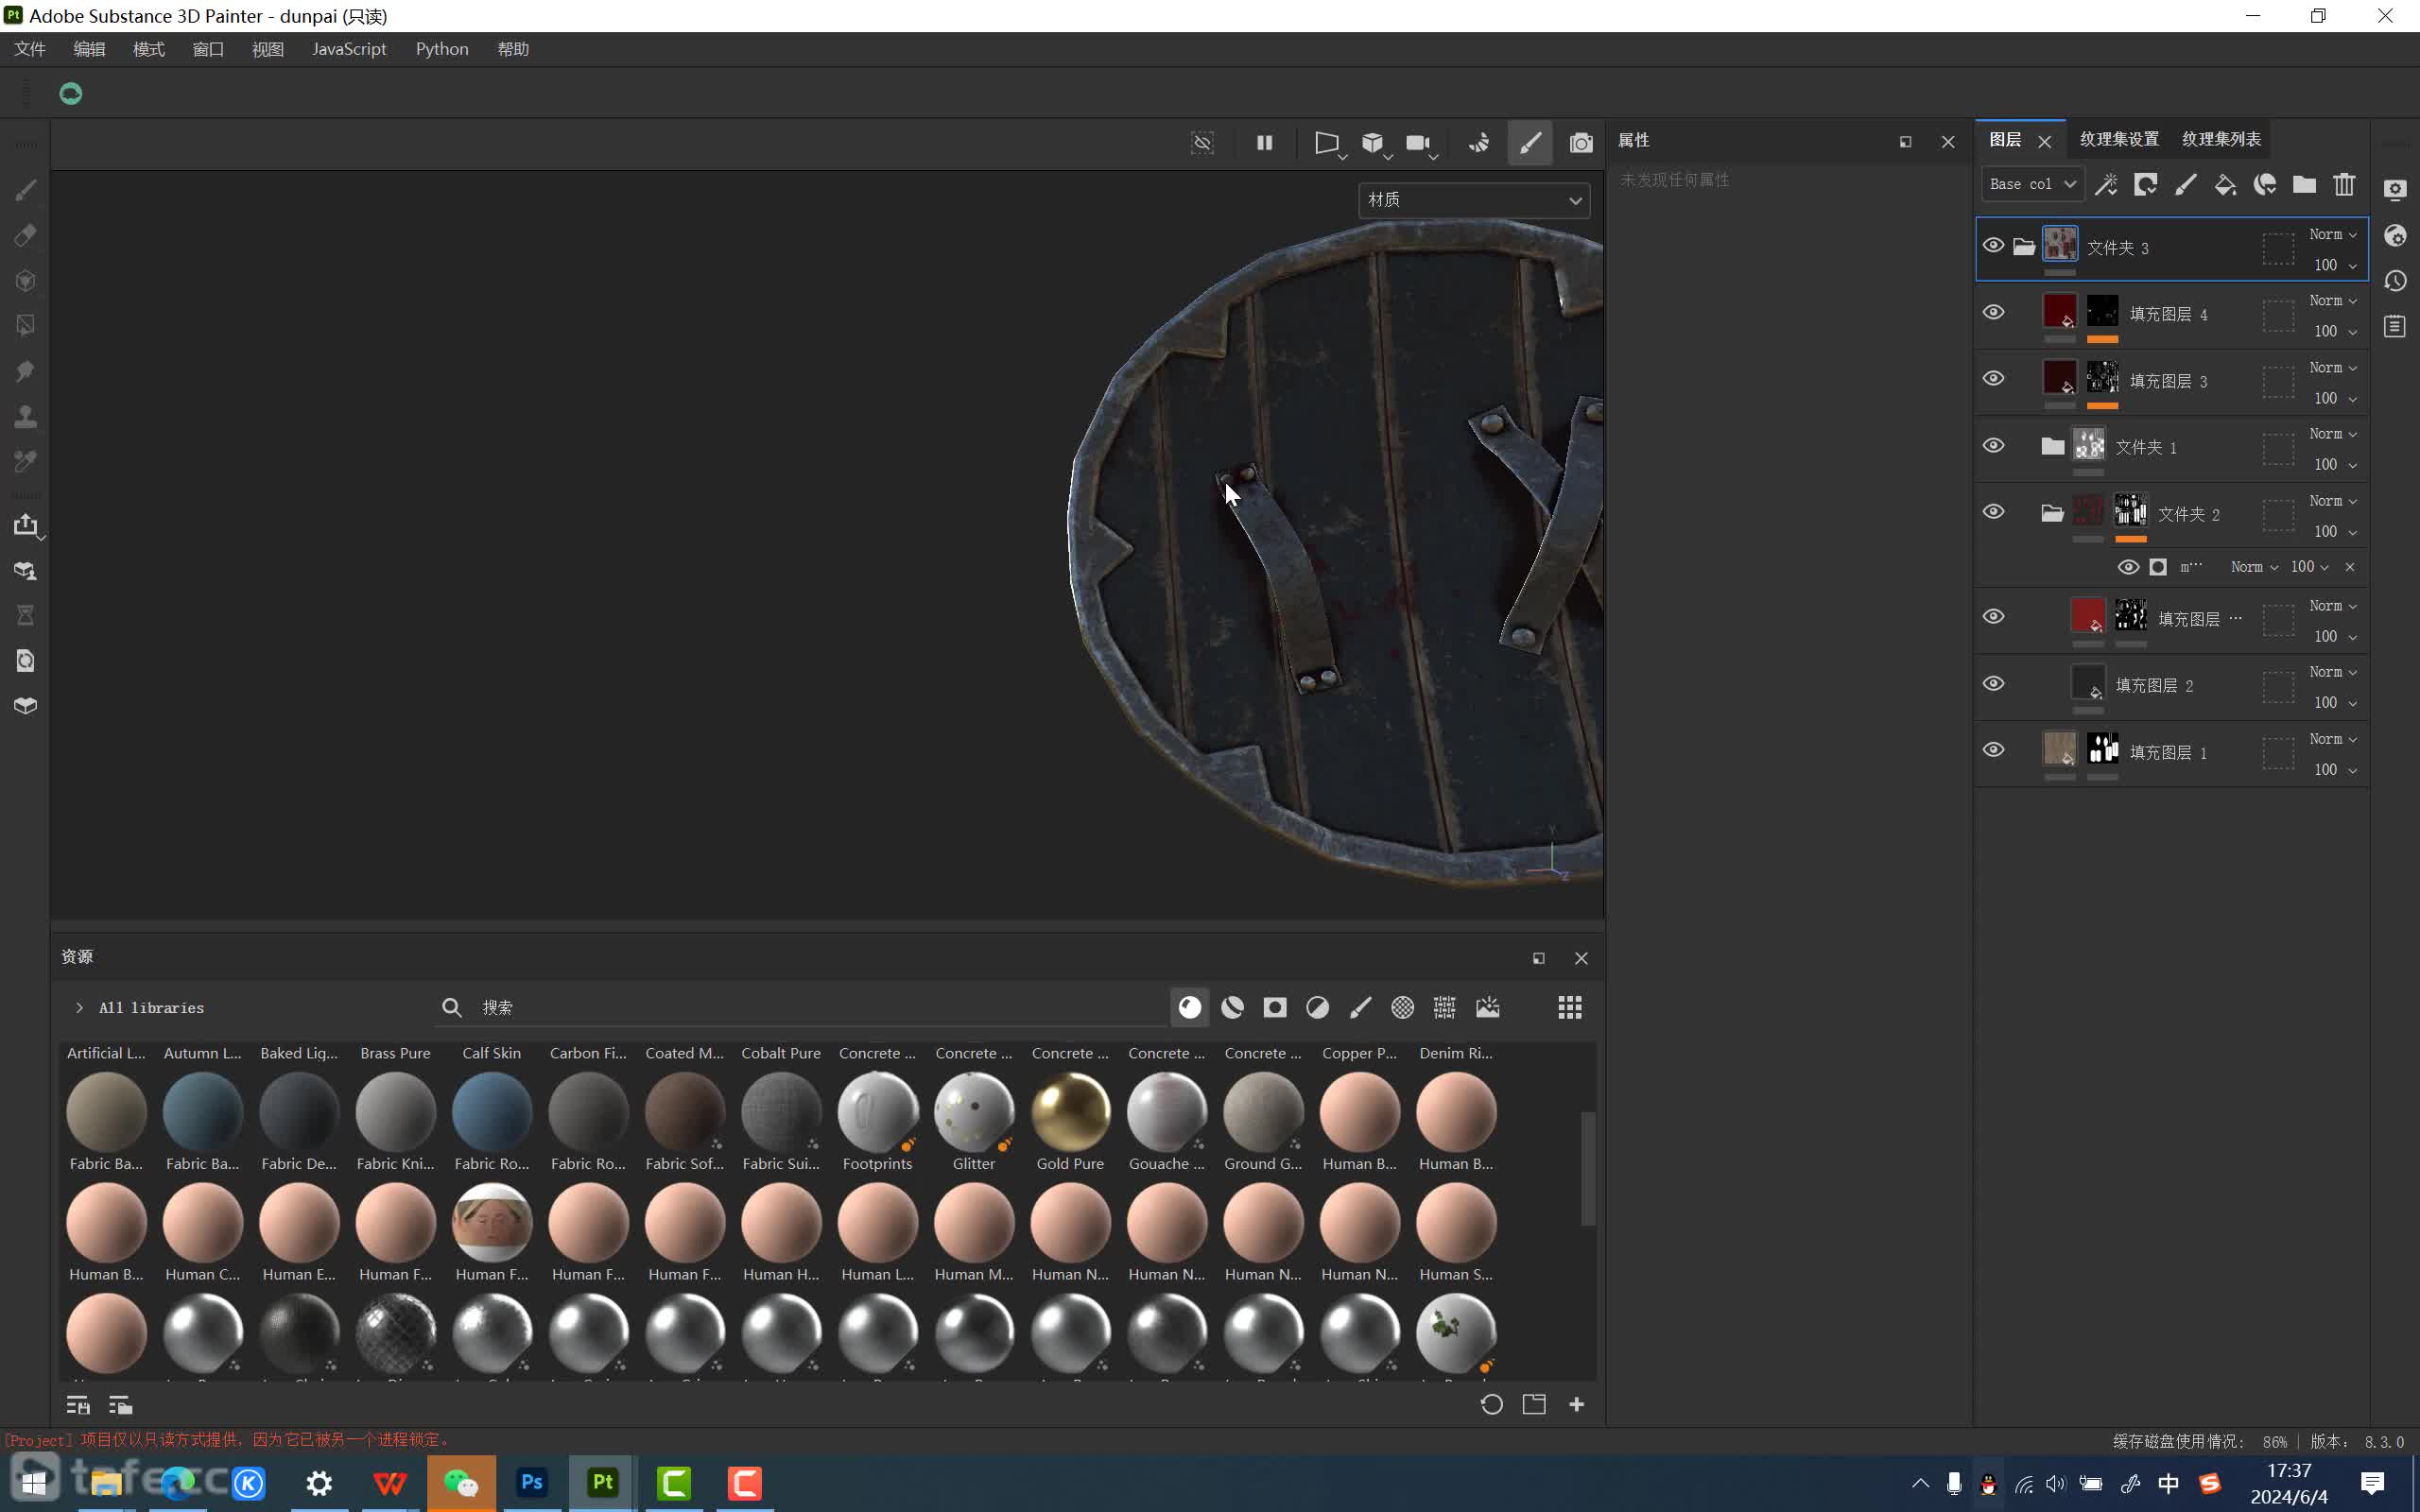Open Display settings icon in right sidebar
The width and height of the screenshot is (2420, 1512).
coord(2395,190)
